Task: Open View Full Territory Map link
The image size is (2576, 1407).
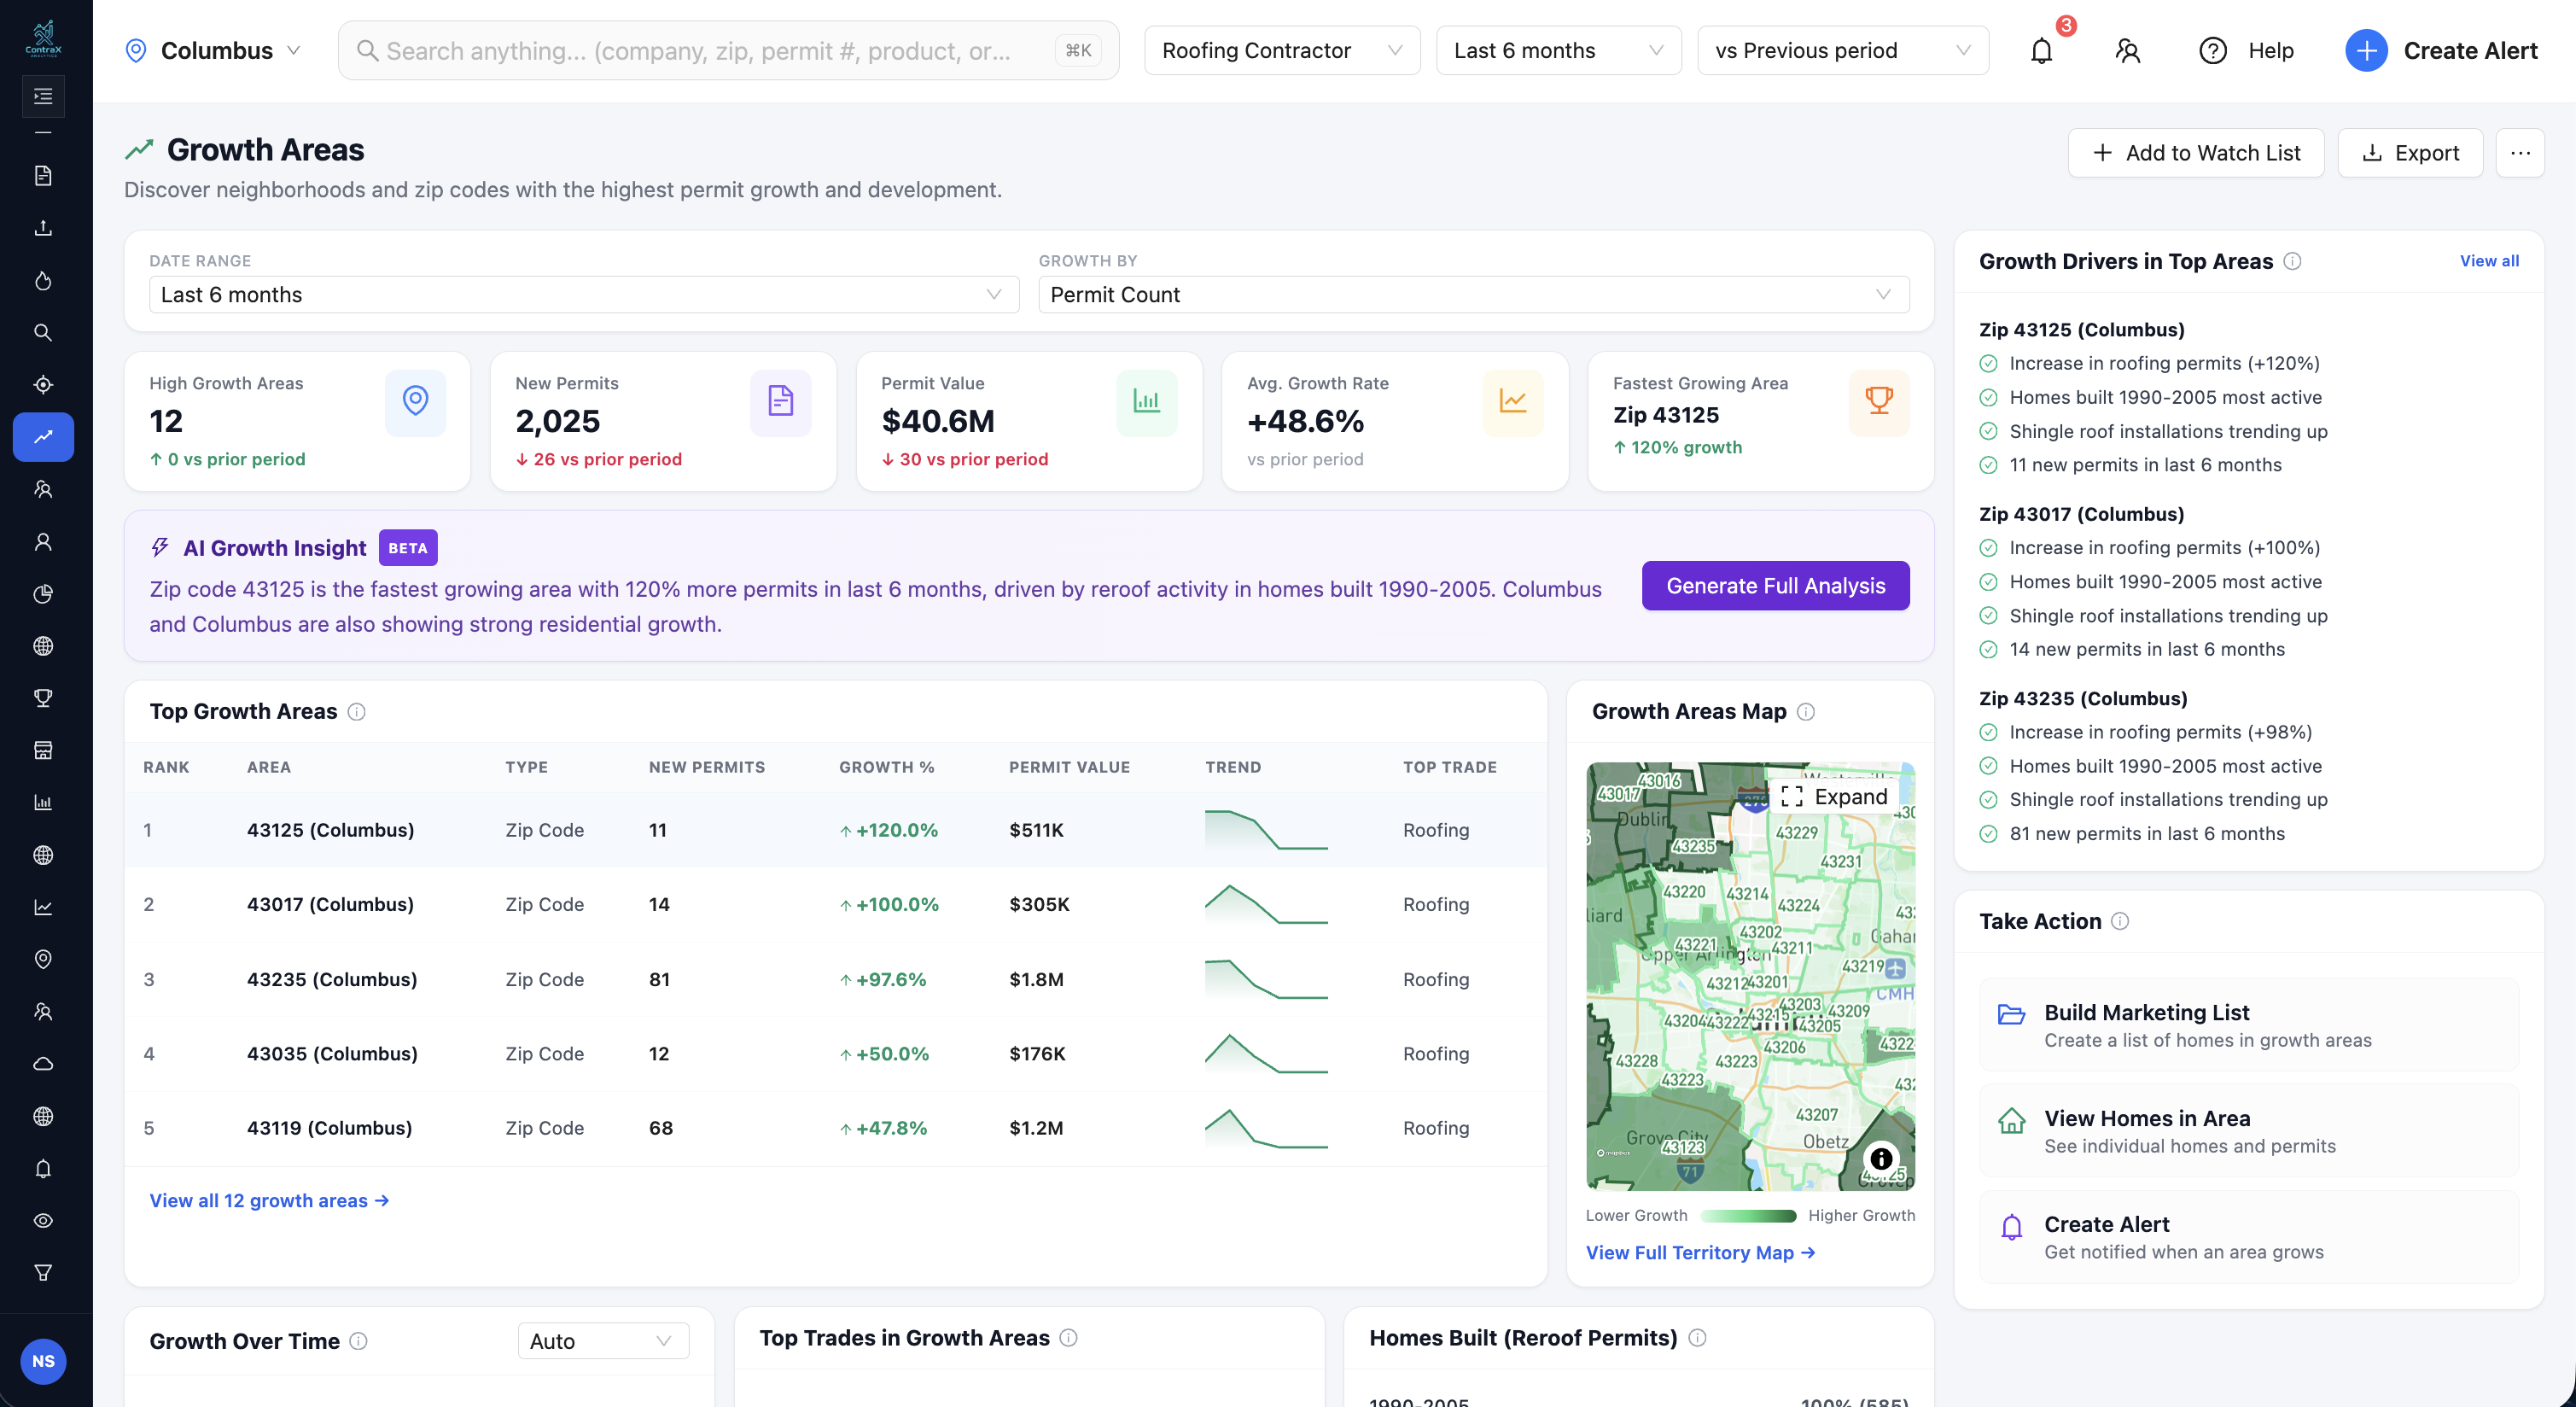Action: [x=1700, y=1252]
